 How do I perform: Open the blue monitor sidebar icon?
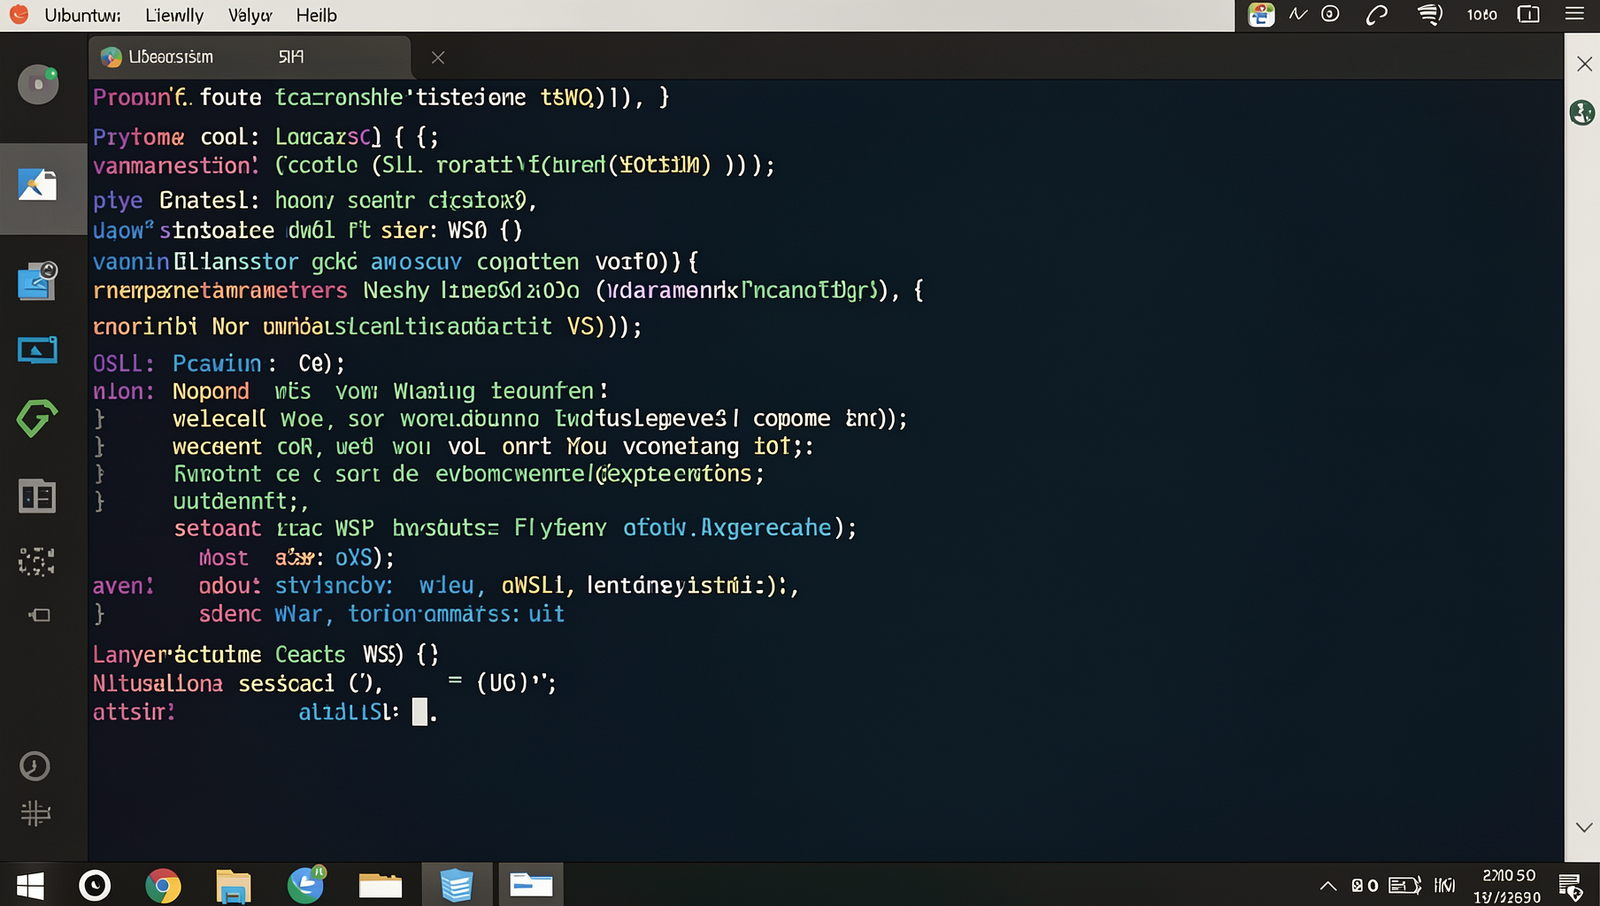(x=37, y=350)
